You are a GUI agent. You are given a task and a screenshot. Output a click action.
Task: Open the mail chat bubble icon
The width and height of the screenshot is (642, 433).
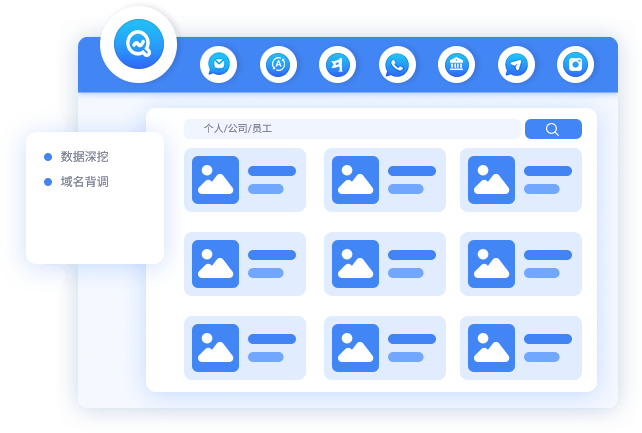218,65
